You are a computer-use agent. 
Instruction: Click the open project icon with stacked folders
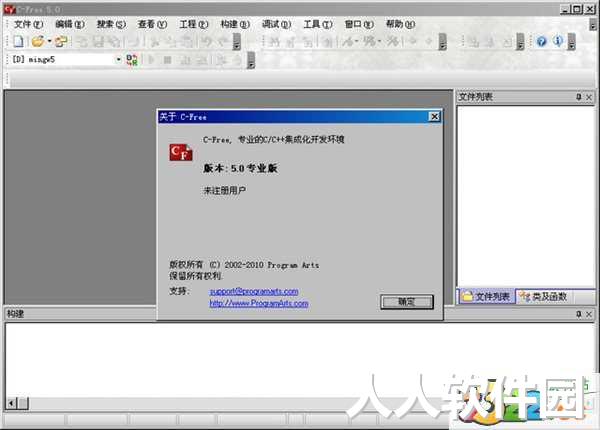coord(61,41)
